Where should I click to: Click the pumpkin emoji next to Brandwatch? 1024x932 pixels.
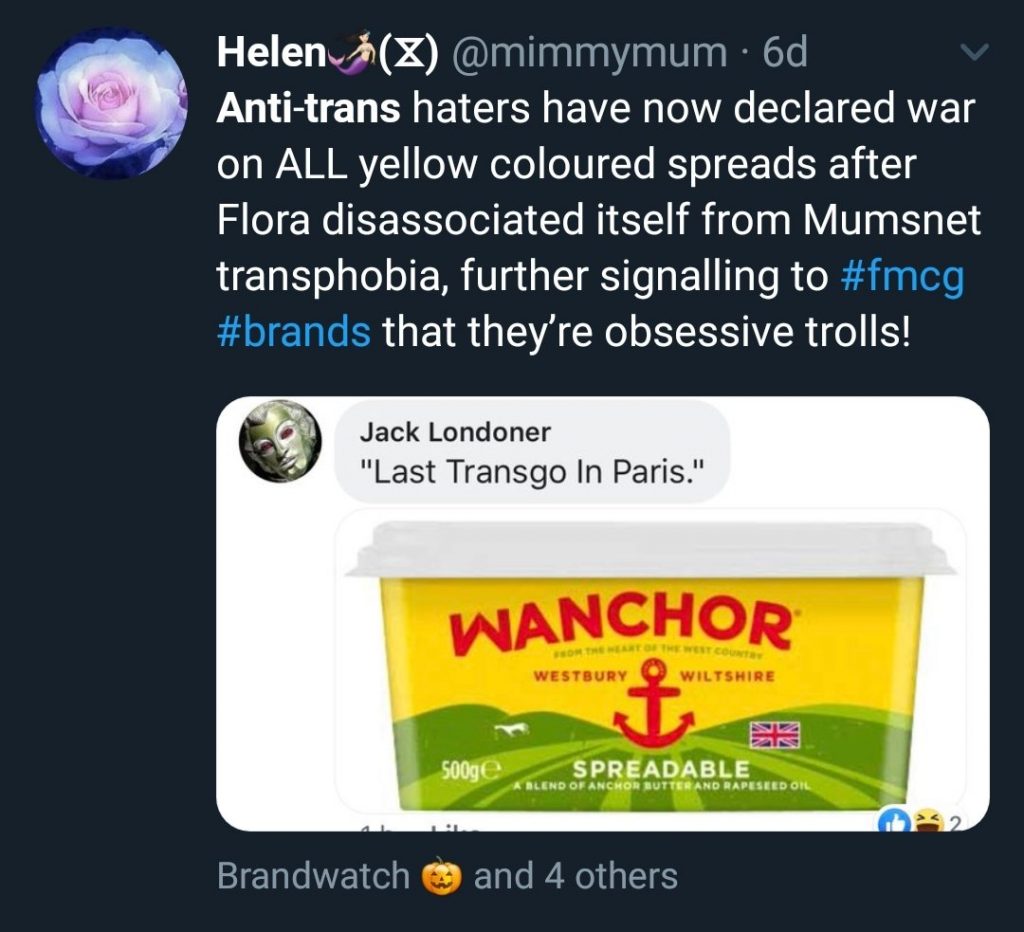click(x=442, y=876)
